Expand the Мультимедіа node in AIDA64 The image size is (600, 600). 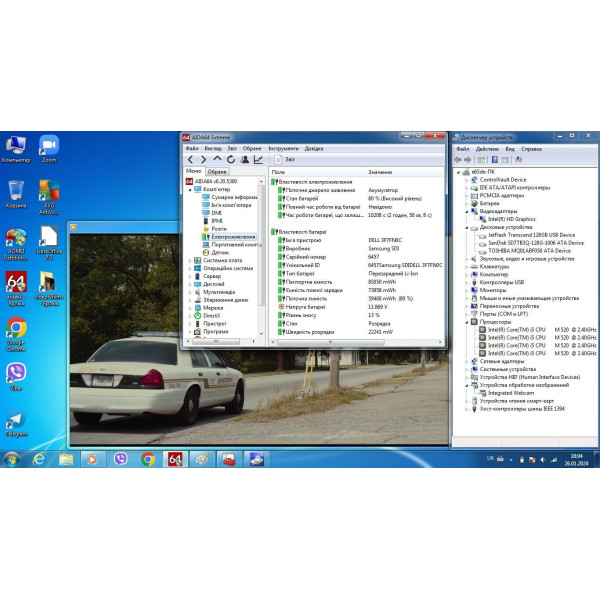(x=190, y=292)
